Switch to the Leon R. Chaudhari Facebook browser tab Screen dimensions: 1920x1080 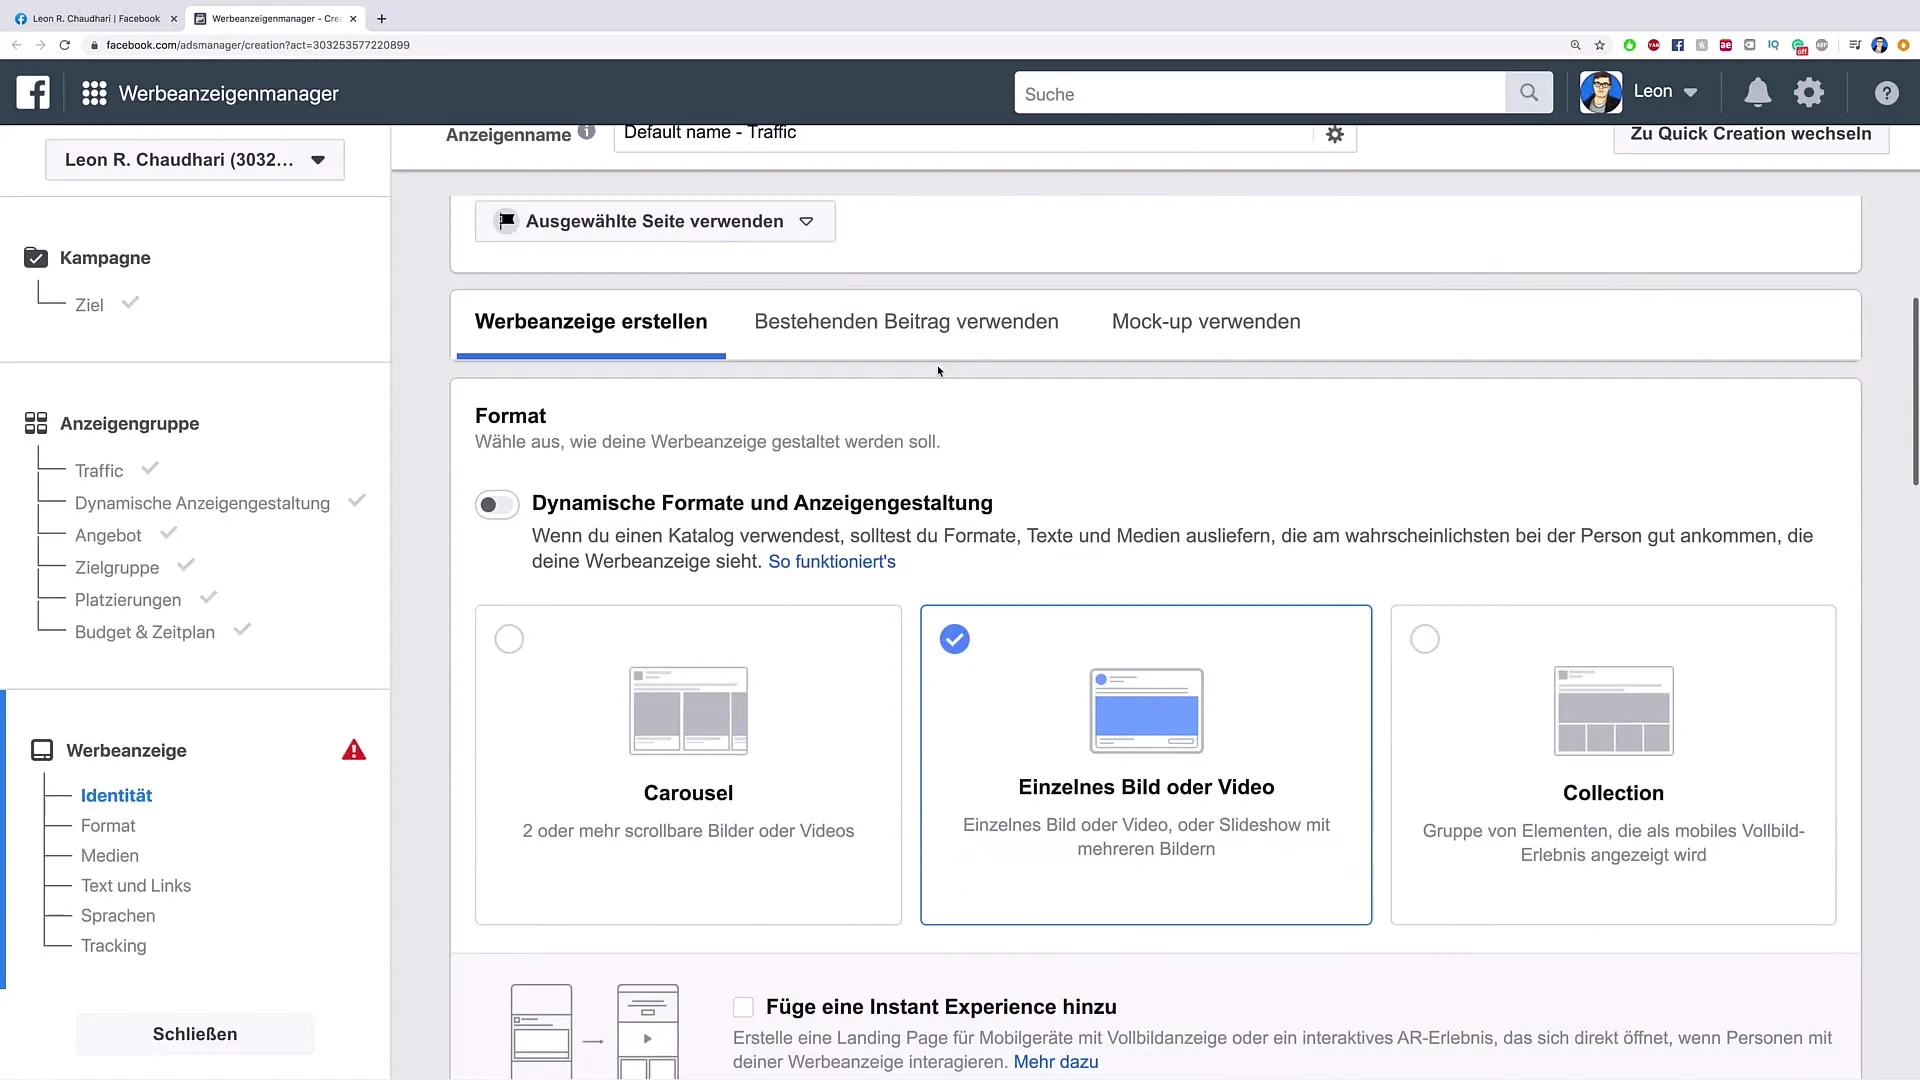pyautogui.click(x=95, y=18)
